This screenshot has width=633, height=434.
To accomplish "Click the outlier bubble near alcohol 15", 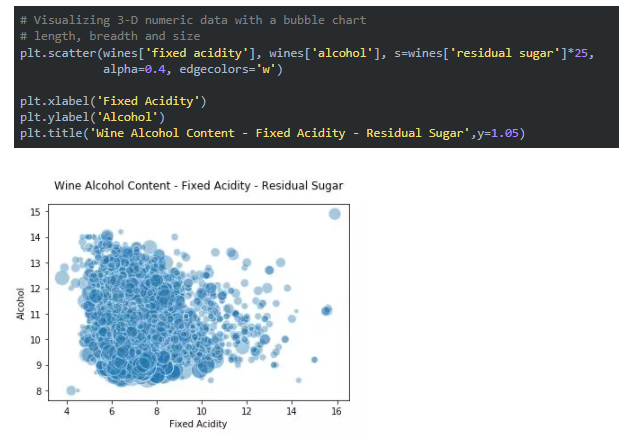I will 334,214.
